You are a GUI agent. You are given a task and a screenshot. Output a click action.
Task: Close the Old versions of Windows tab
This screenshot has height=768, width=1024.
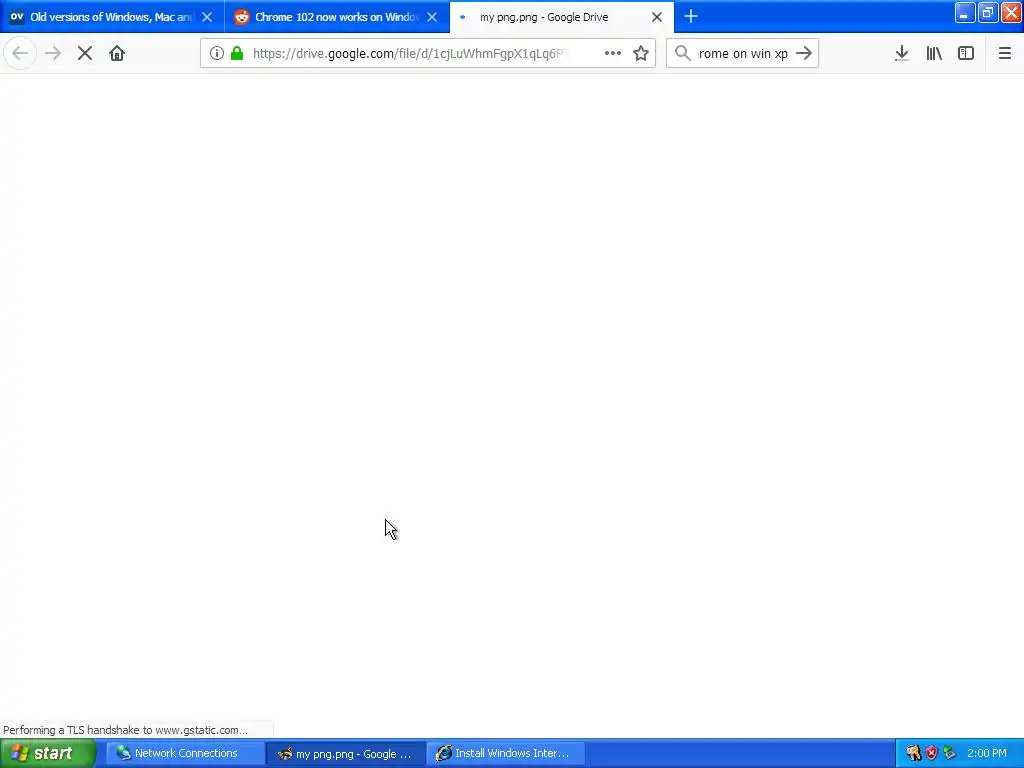[x=207, y=17]
